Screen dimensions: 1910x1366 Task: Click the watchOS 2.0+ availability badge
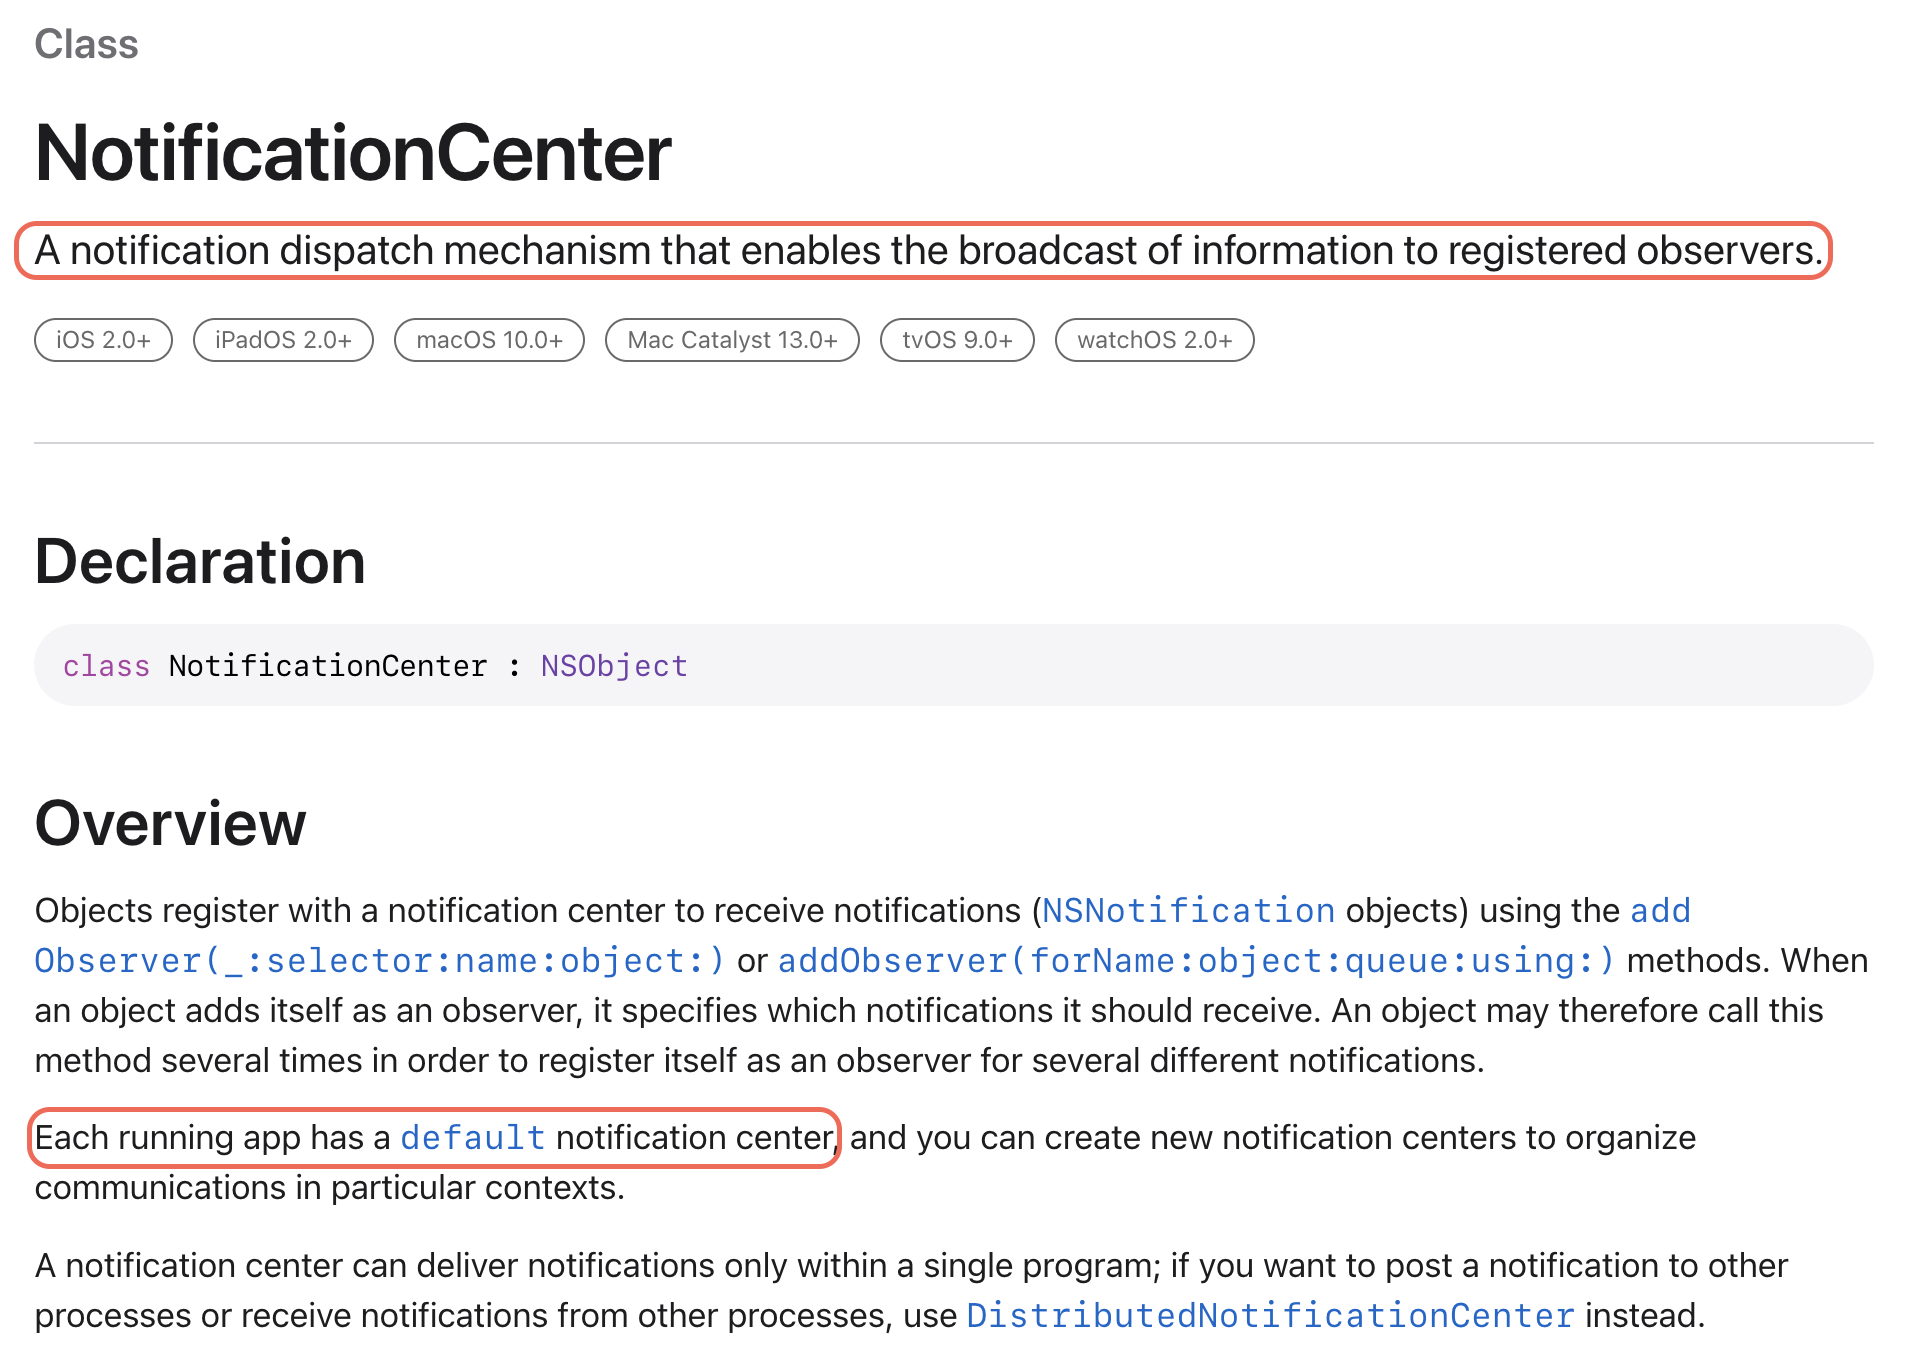(1154, 340)
